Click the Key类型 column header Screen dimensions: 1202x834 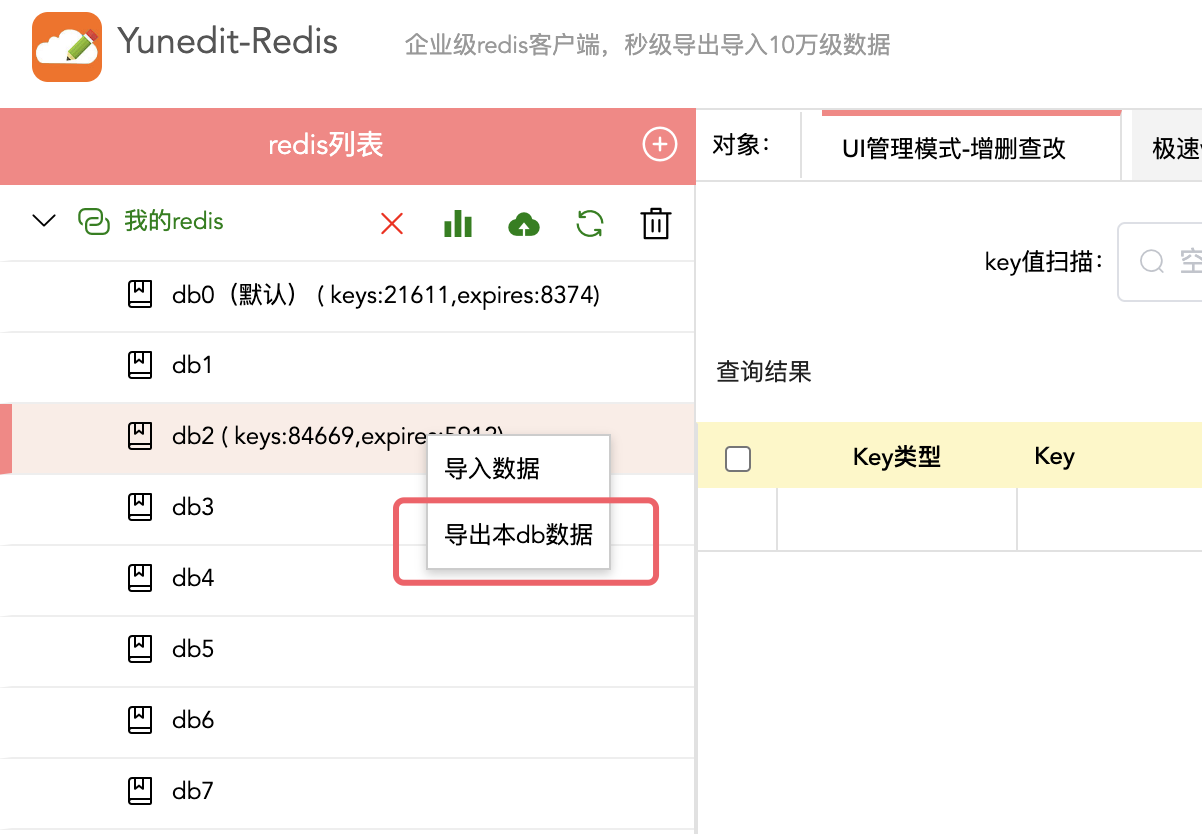pyautogui.click(x=897, y=457)
